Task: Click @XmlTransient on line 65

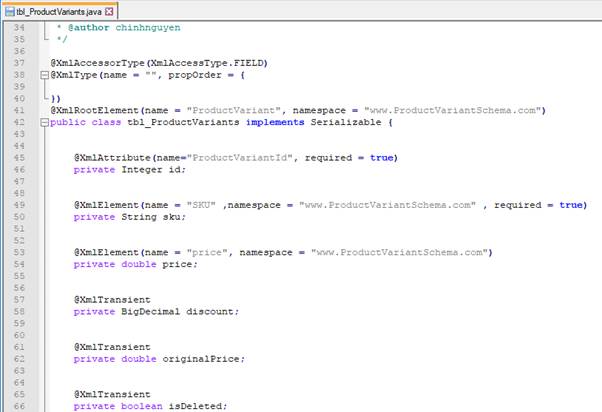Action: [x=112, y=394]
